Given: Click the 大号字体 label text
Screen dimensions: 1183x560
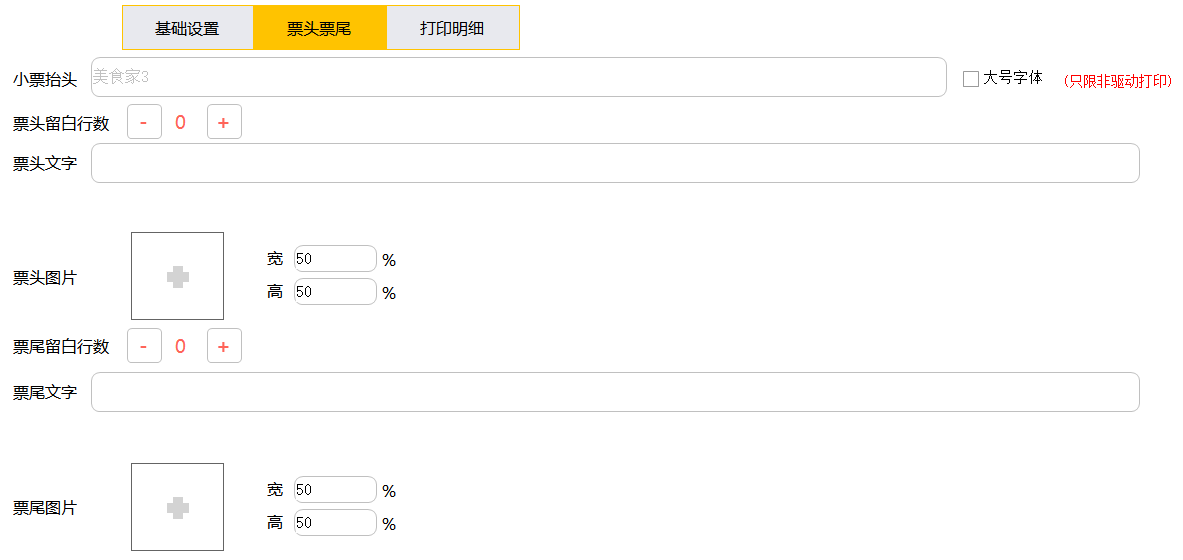Looking at the screenshot, I should click(x=1013, y=78).
